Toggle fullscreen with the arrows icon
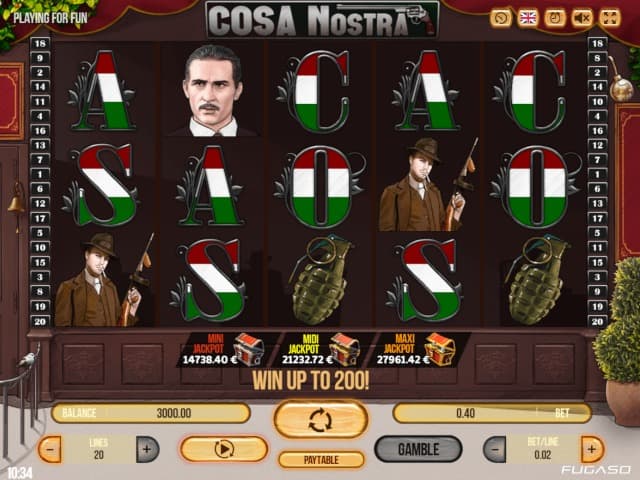This screenshot has width=640, height=480. (x=610, y=18)
